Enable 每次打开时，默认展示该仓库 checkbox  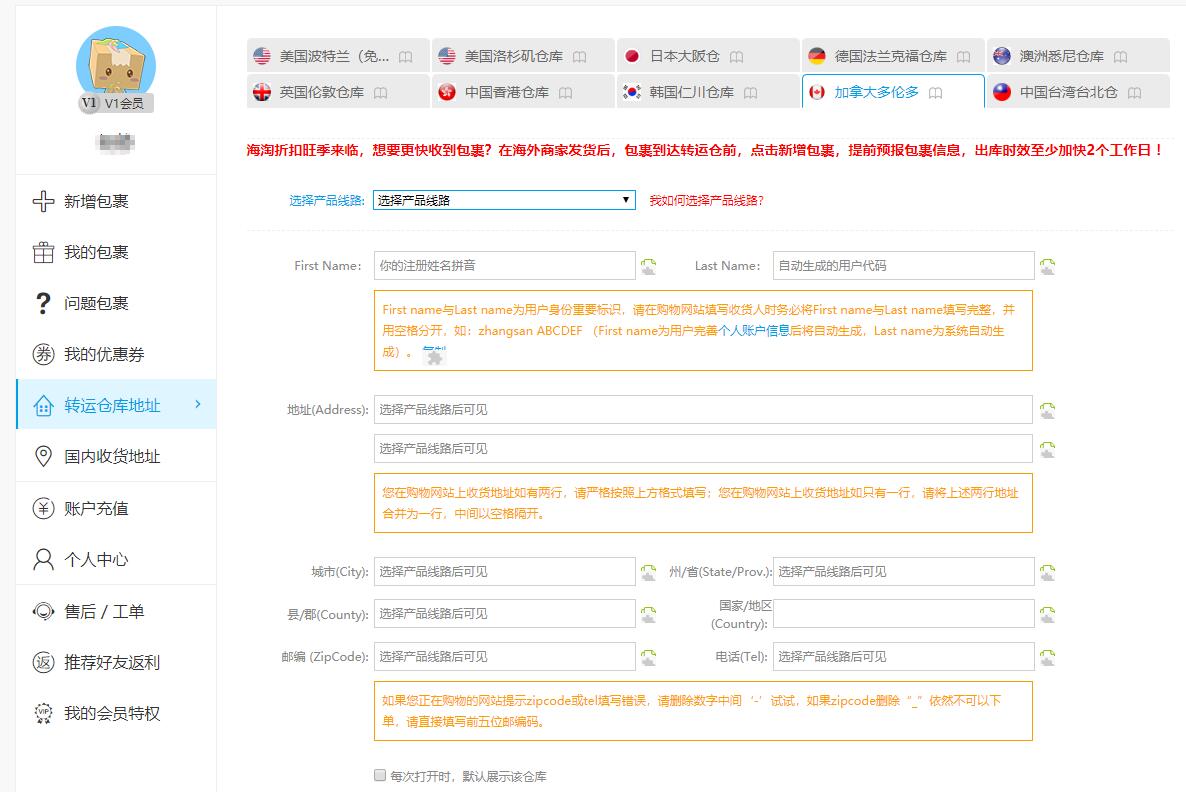click(379, 774)
